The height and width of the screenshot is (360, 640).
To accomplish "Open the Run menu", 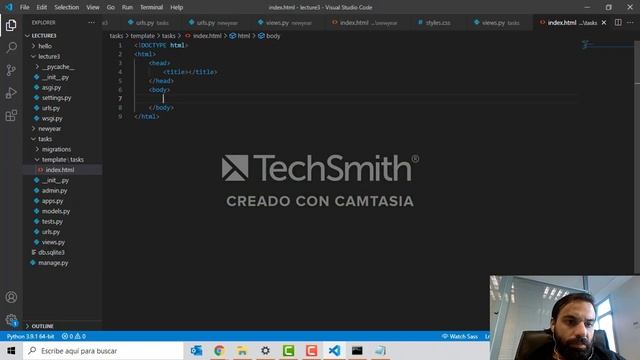I will point(127,7).
